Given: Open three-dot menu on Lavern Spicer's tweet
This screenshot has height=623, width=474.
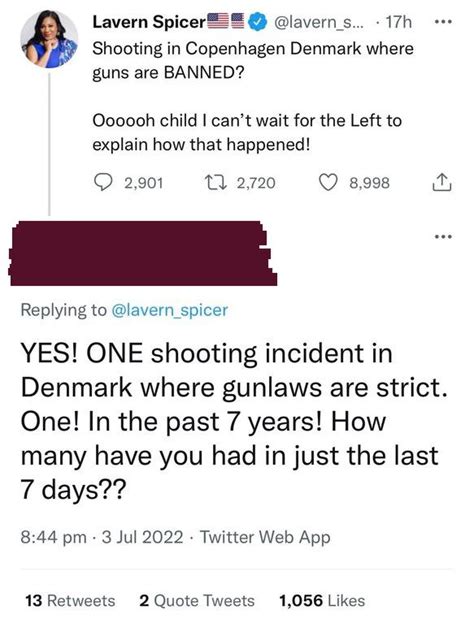Looking at the screenshot, I should (x=443, y=22).
